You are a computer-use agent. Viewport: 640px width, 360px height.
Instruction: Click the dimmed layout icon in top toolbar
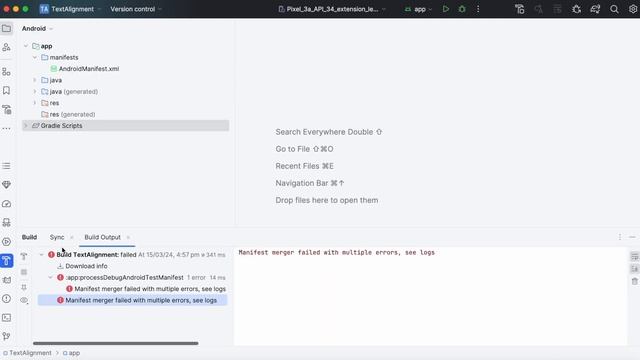click(x=558, y=9)
